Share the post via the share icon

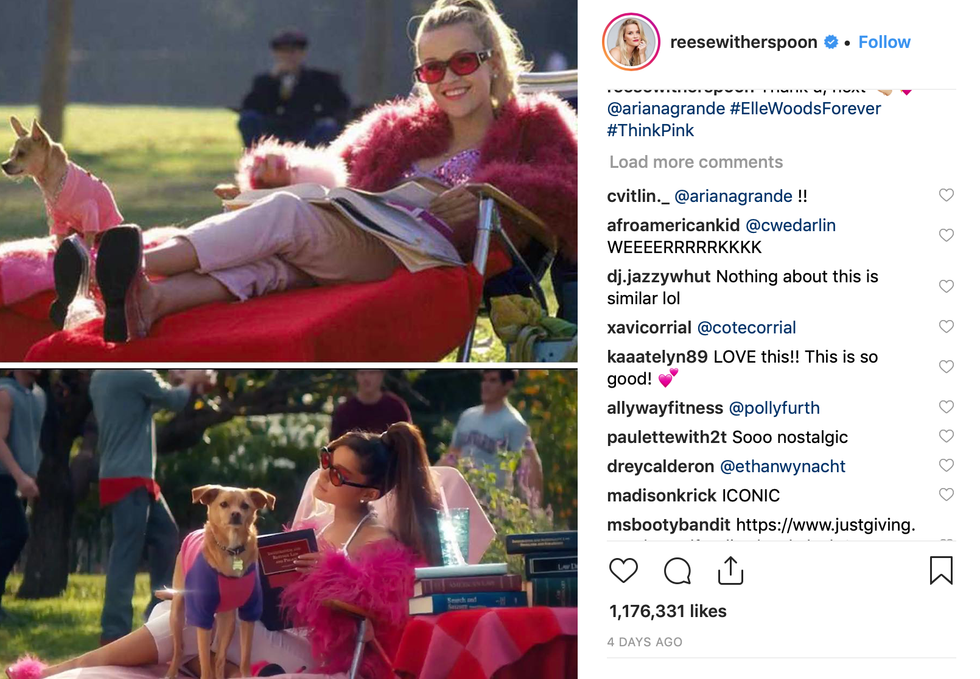[731, 570]
